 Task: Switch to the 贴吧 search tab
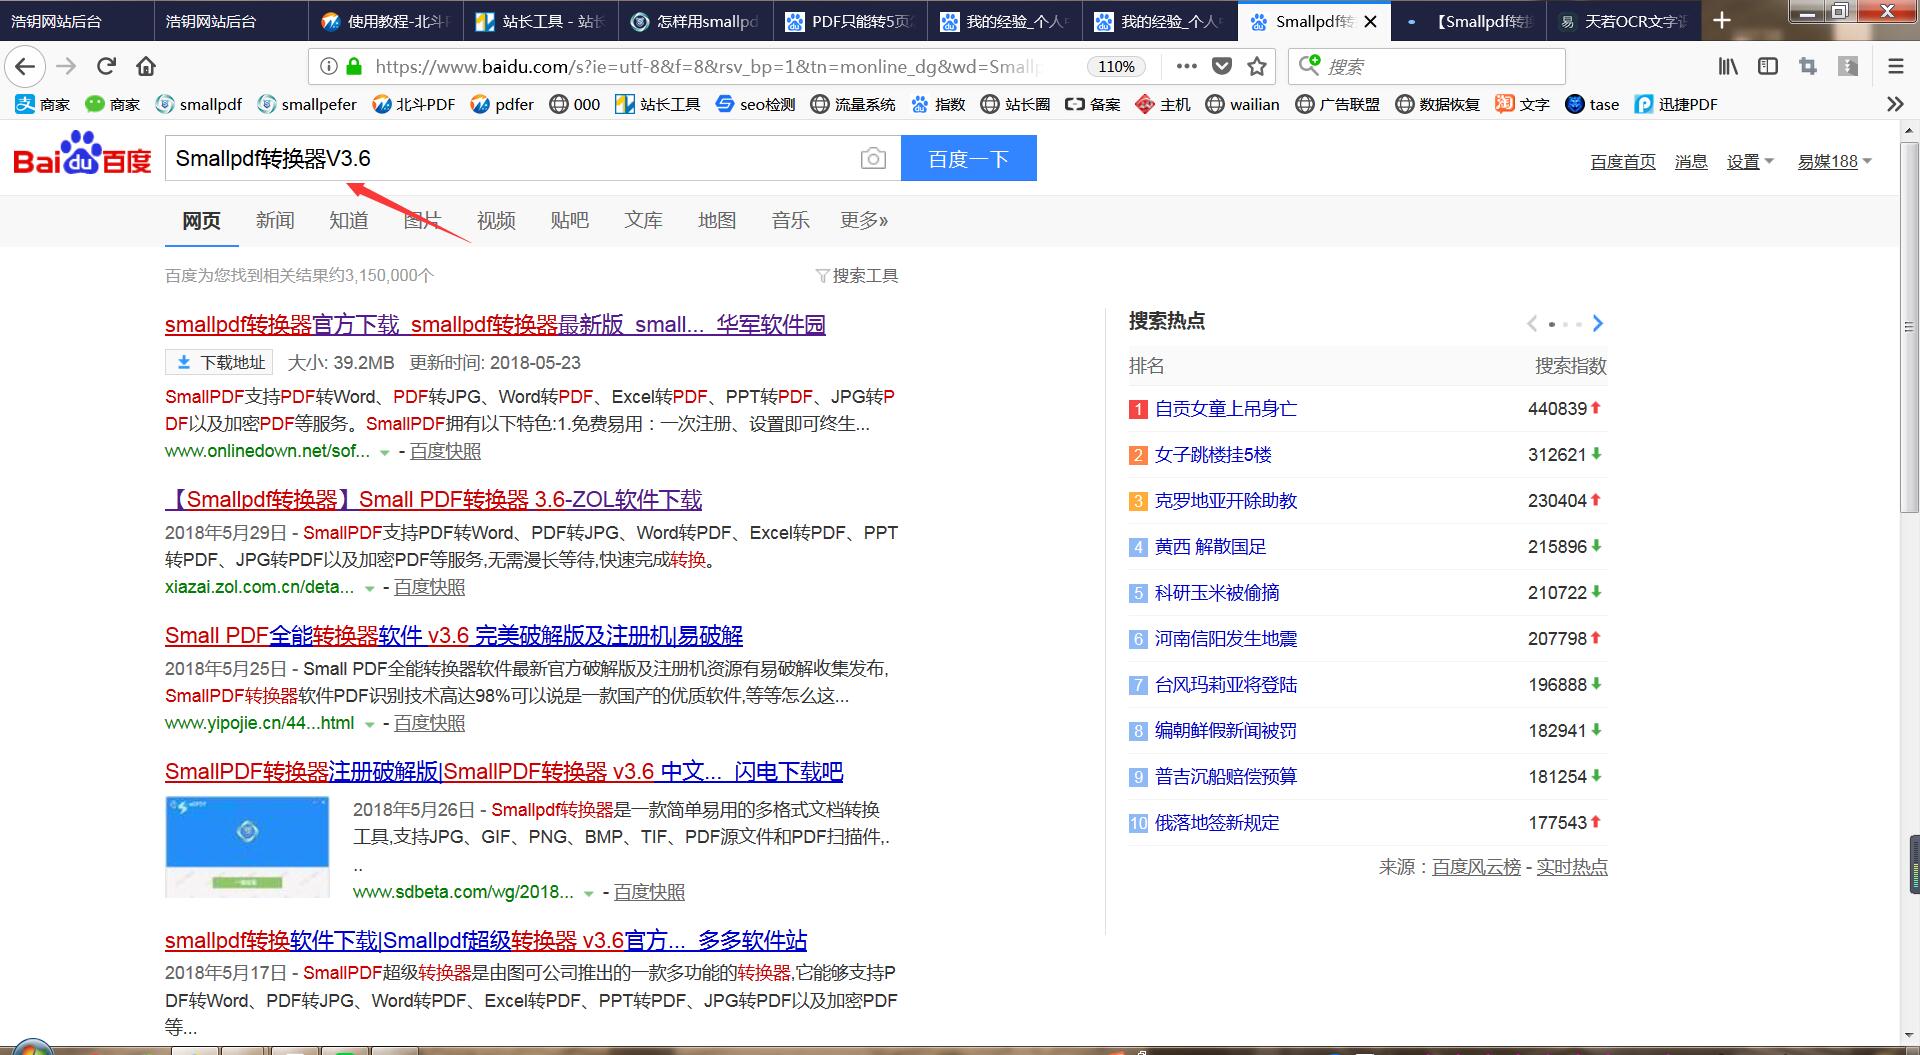(x=570, y=221)
